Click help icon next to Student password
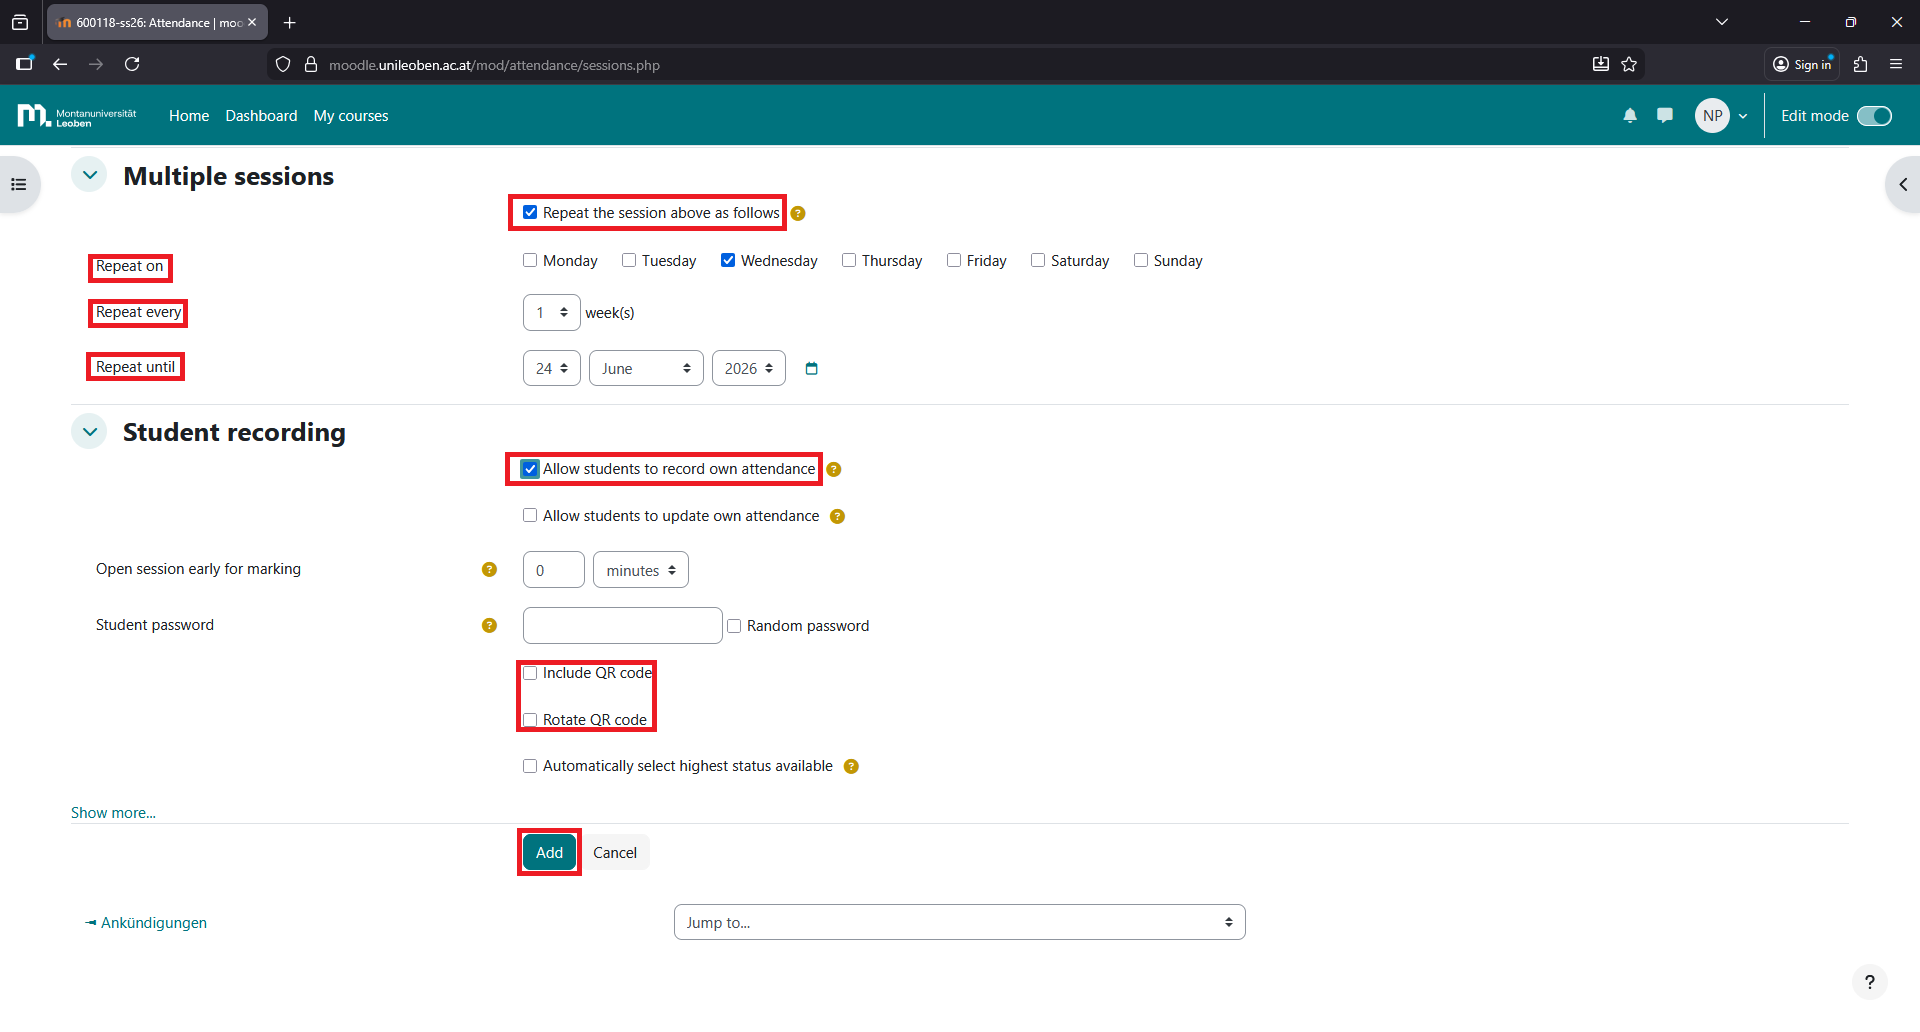The height and width of the screenshot is (1032, 1920). pyautogui.click(x=489, y=626)
